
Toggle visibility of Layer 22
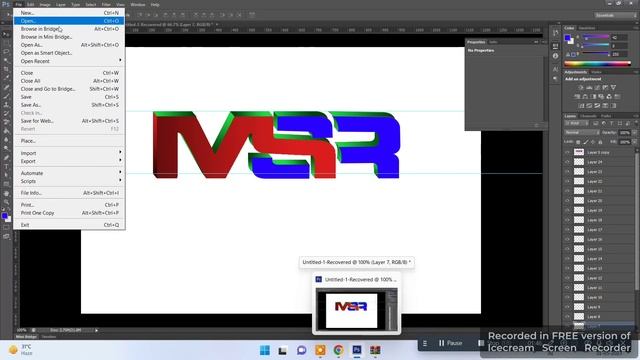[x=567, y=181]
